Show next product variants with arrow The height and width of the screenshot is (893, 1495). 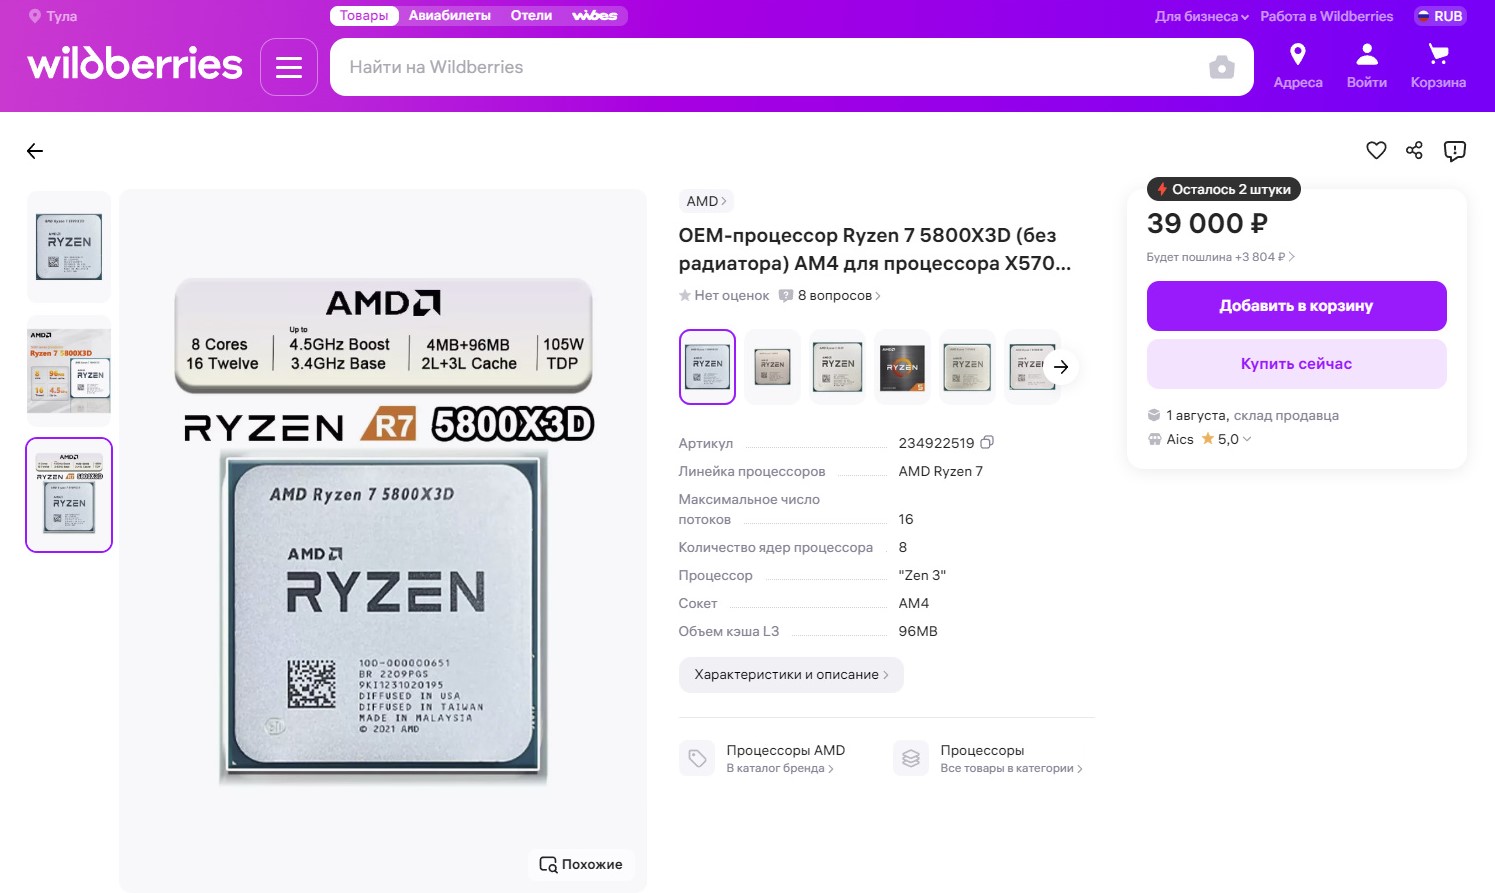tap(1061, 367)
